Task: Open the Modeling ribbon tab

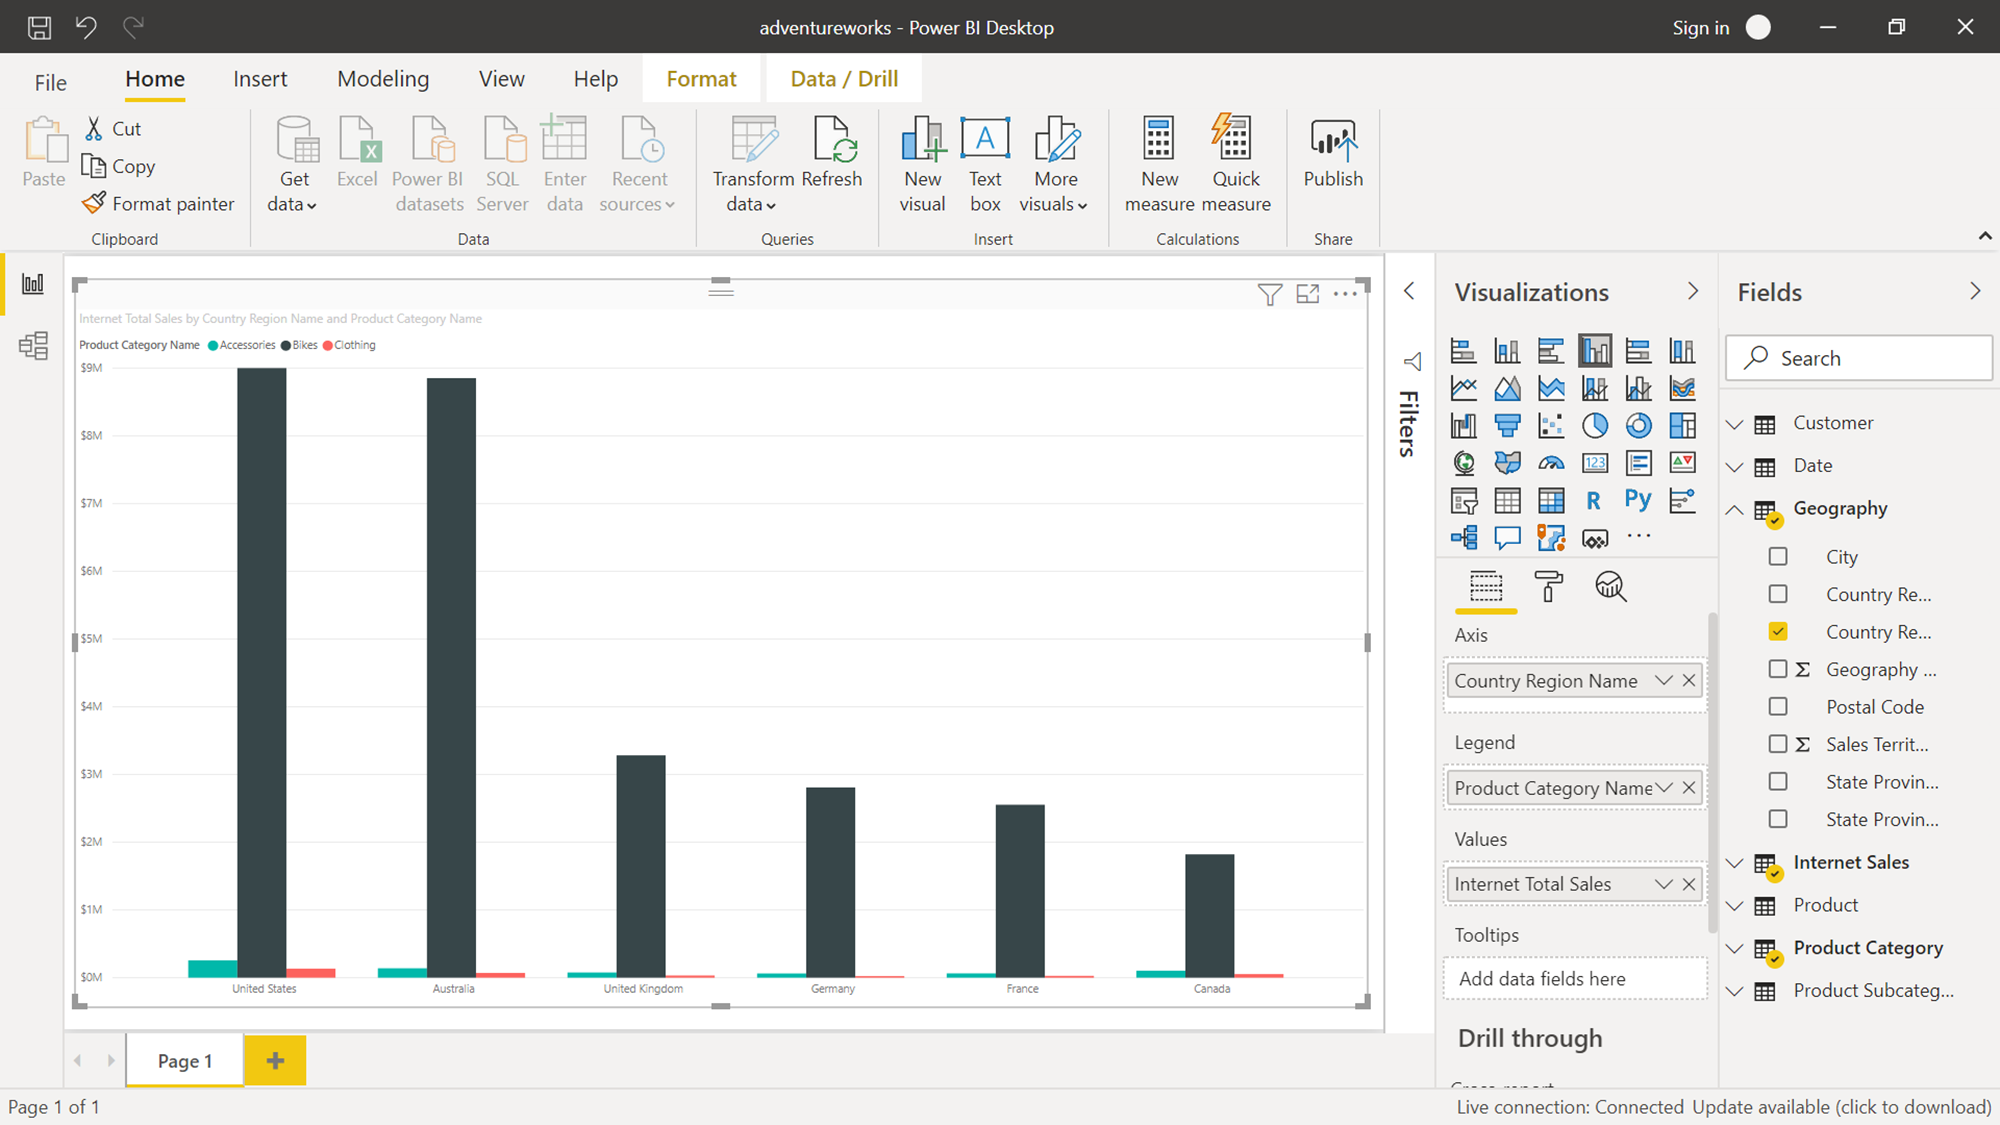Action: point(383,79)
